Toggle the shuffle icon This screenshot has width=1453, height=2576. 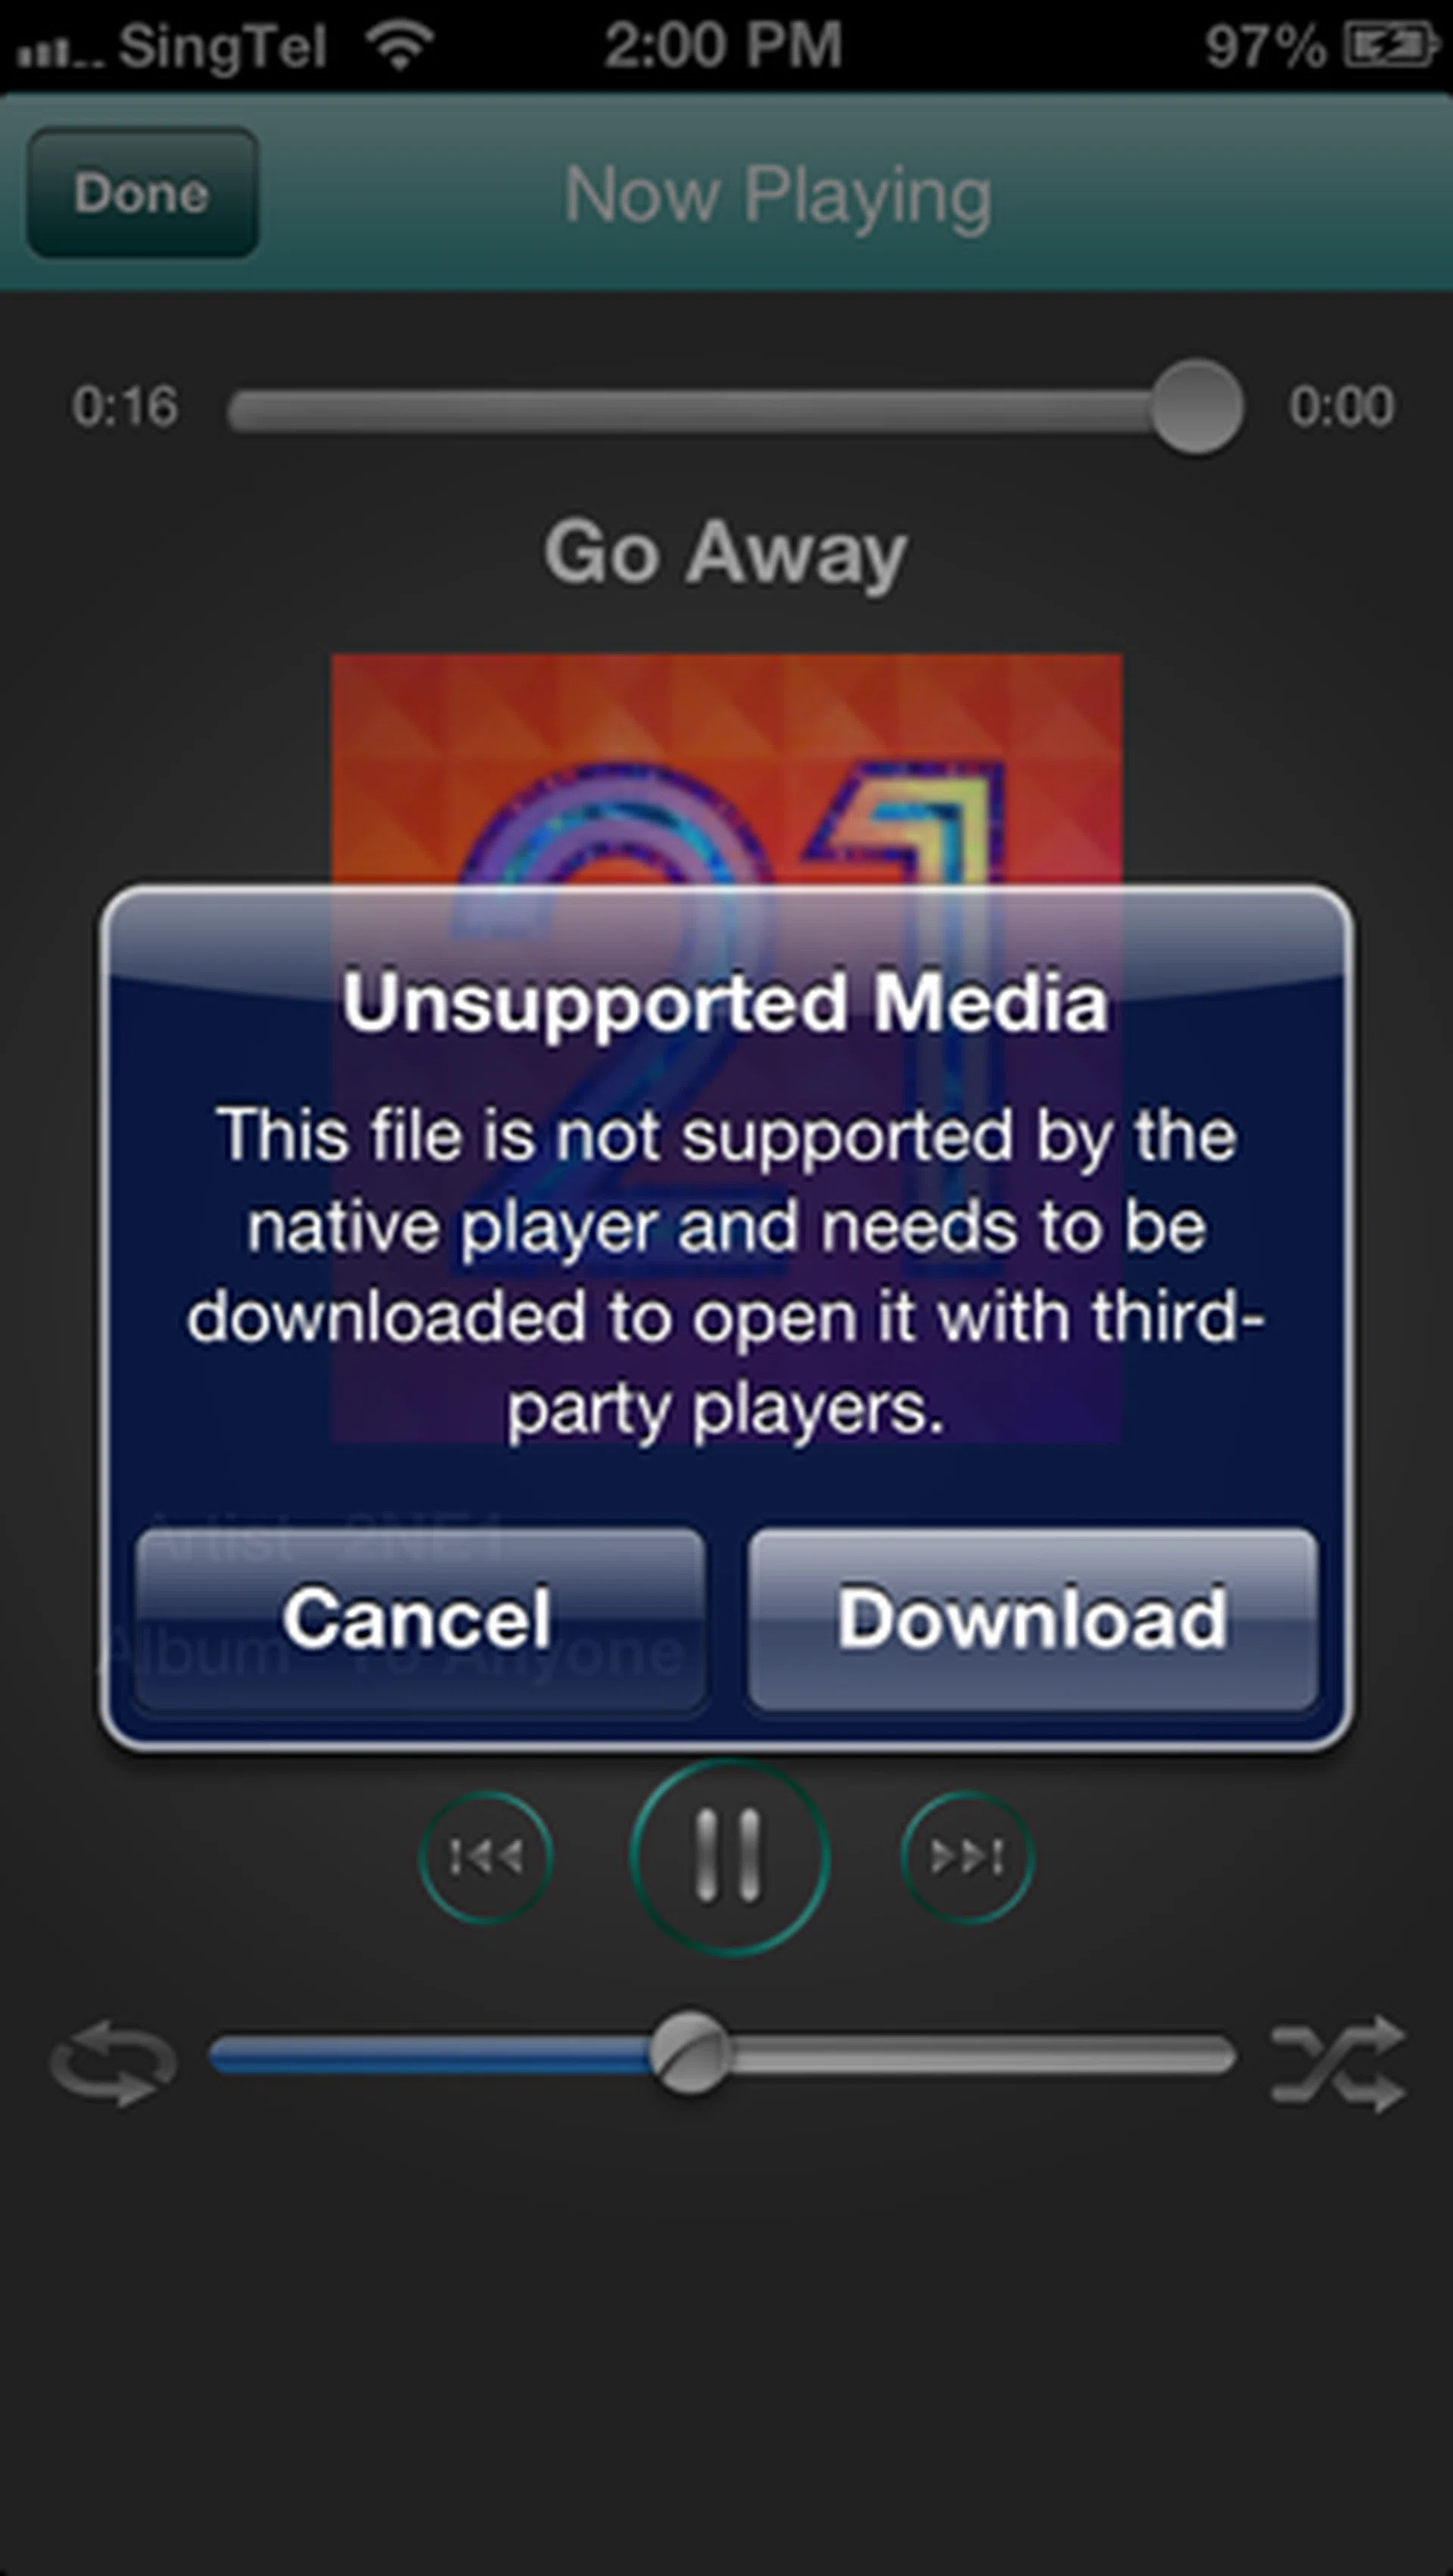click(x=1338, y=2062)
